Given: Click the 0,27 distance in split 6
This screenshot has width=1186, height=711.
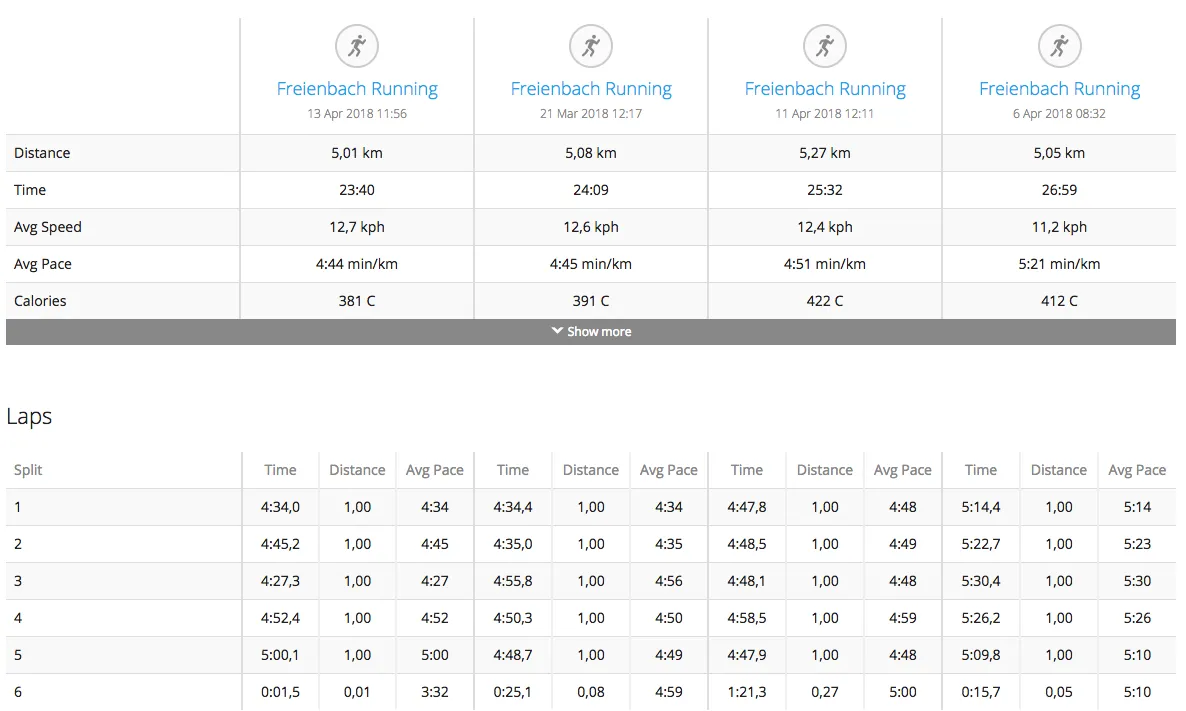Looking at the screenshot, I should (x=824, y=692).
